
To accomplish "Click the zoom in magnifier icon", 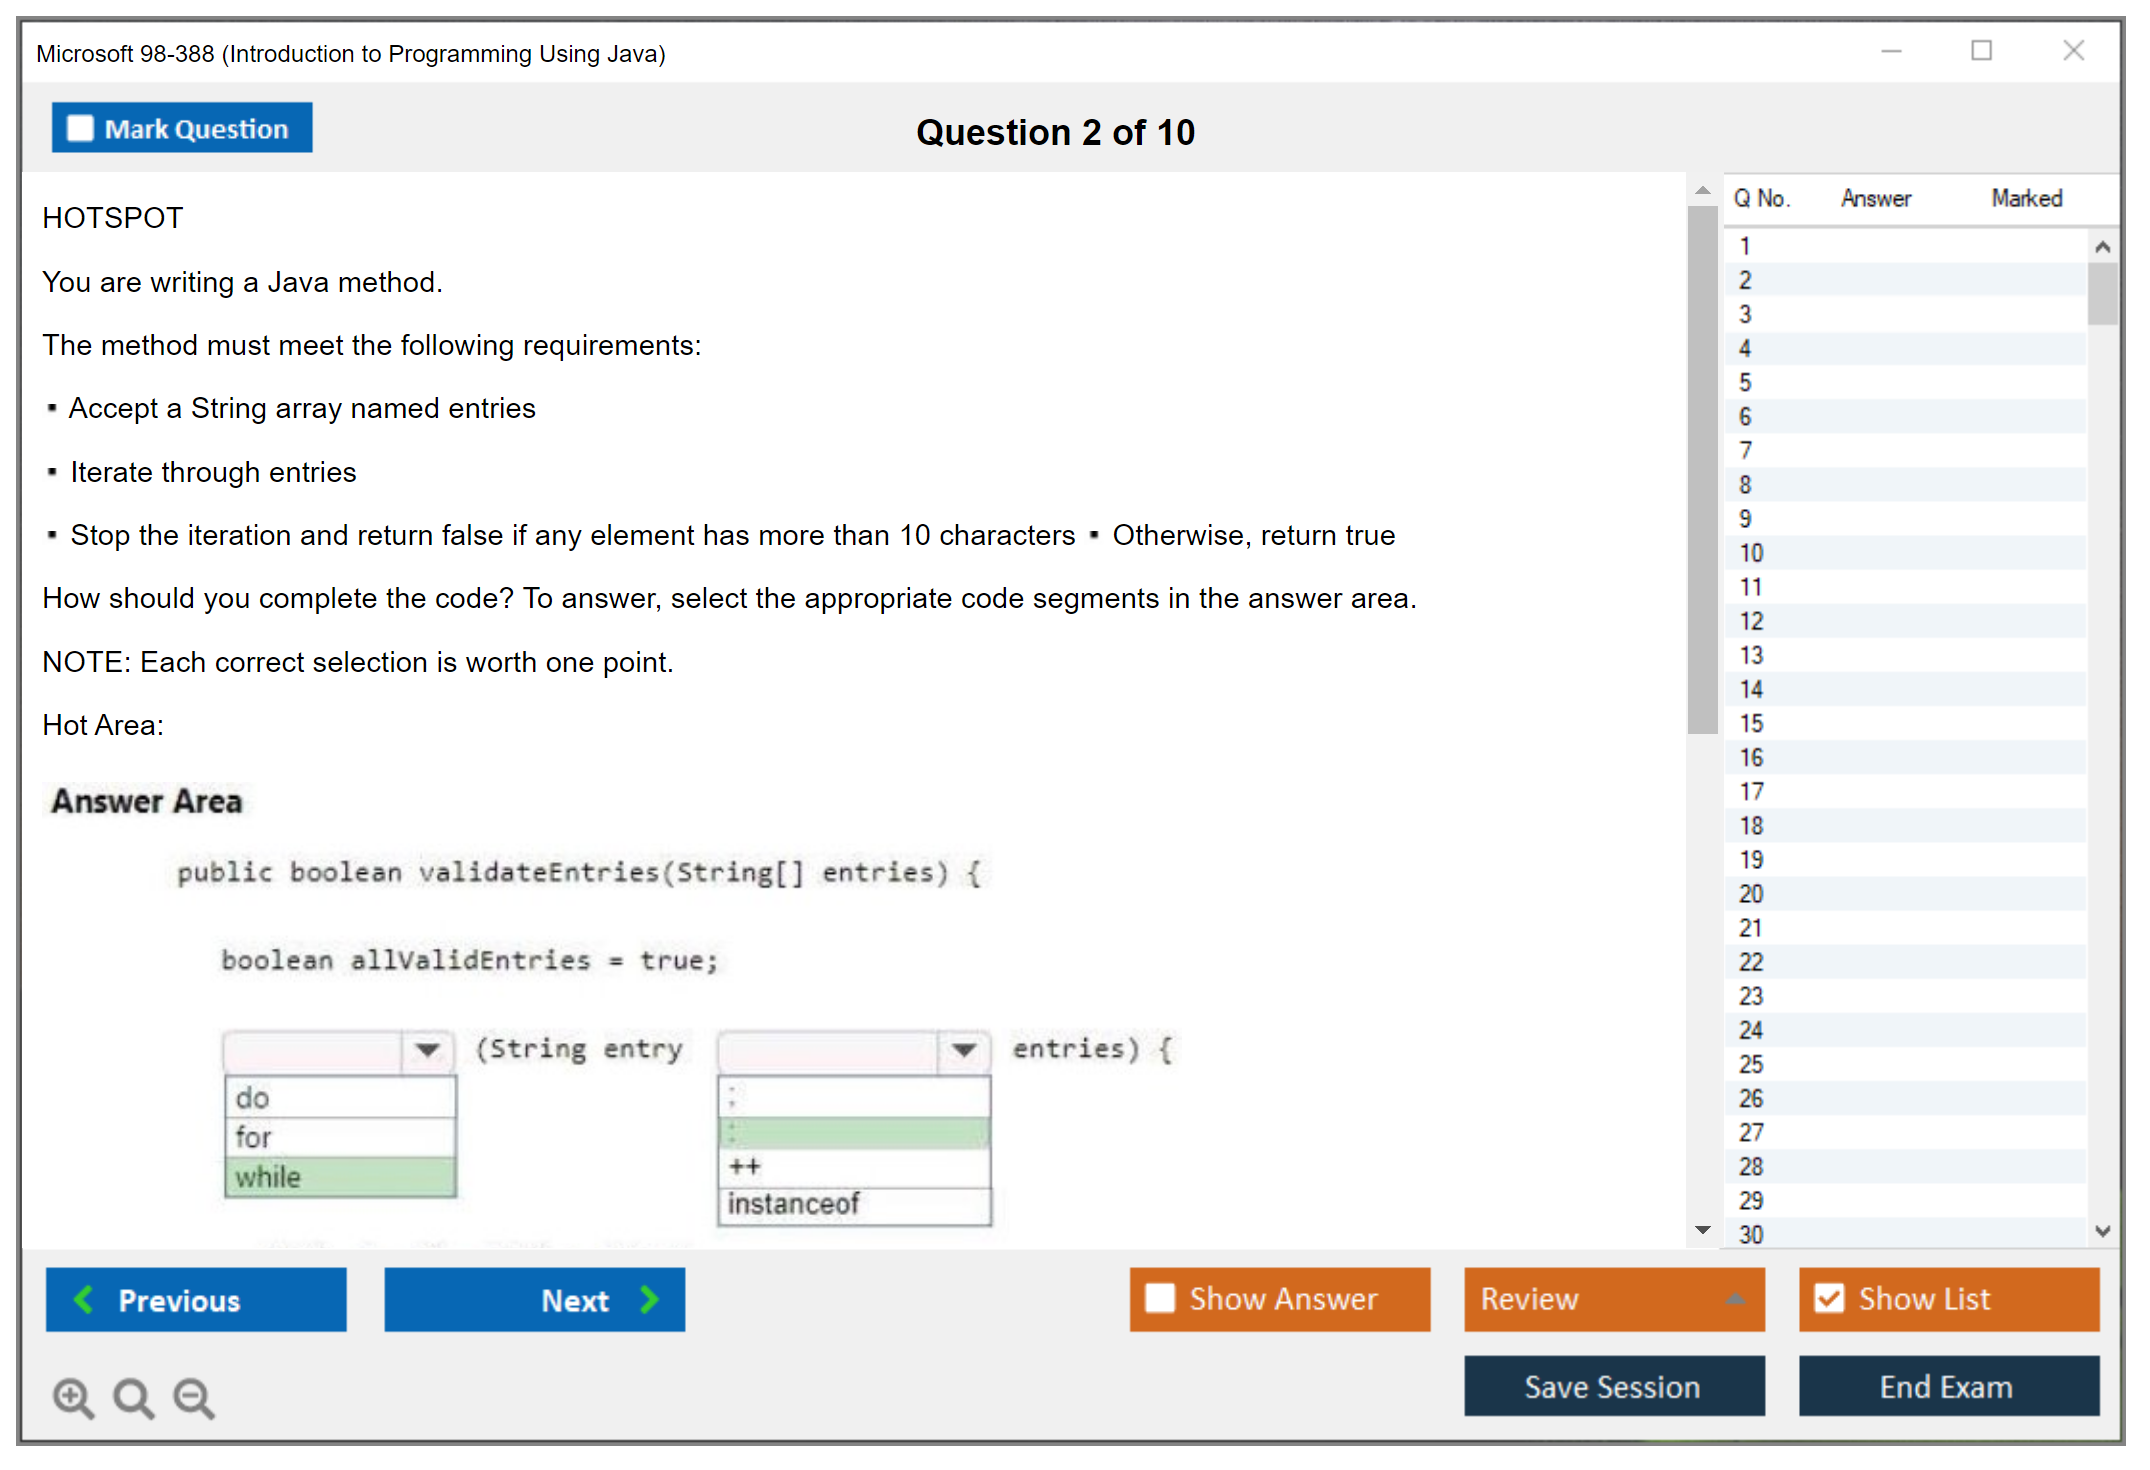I will pos(73,1397).
